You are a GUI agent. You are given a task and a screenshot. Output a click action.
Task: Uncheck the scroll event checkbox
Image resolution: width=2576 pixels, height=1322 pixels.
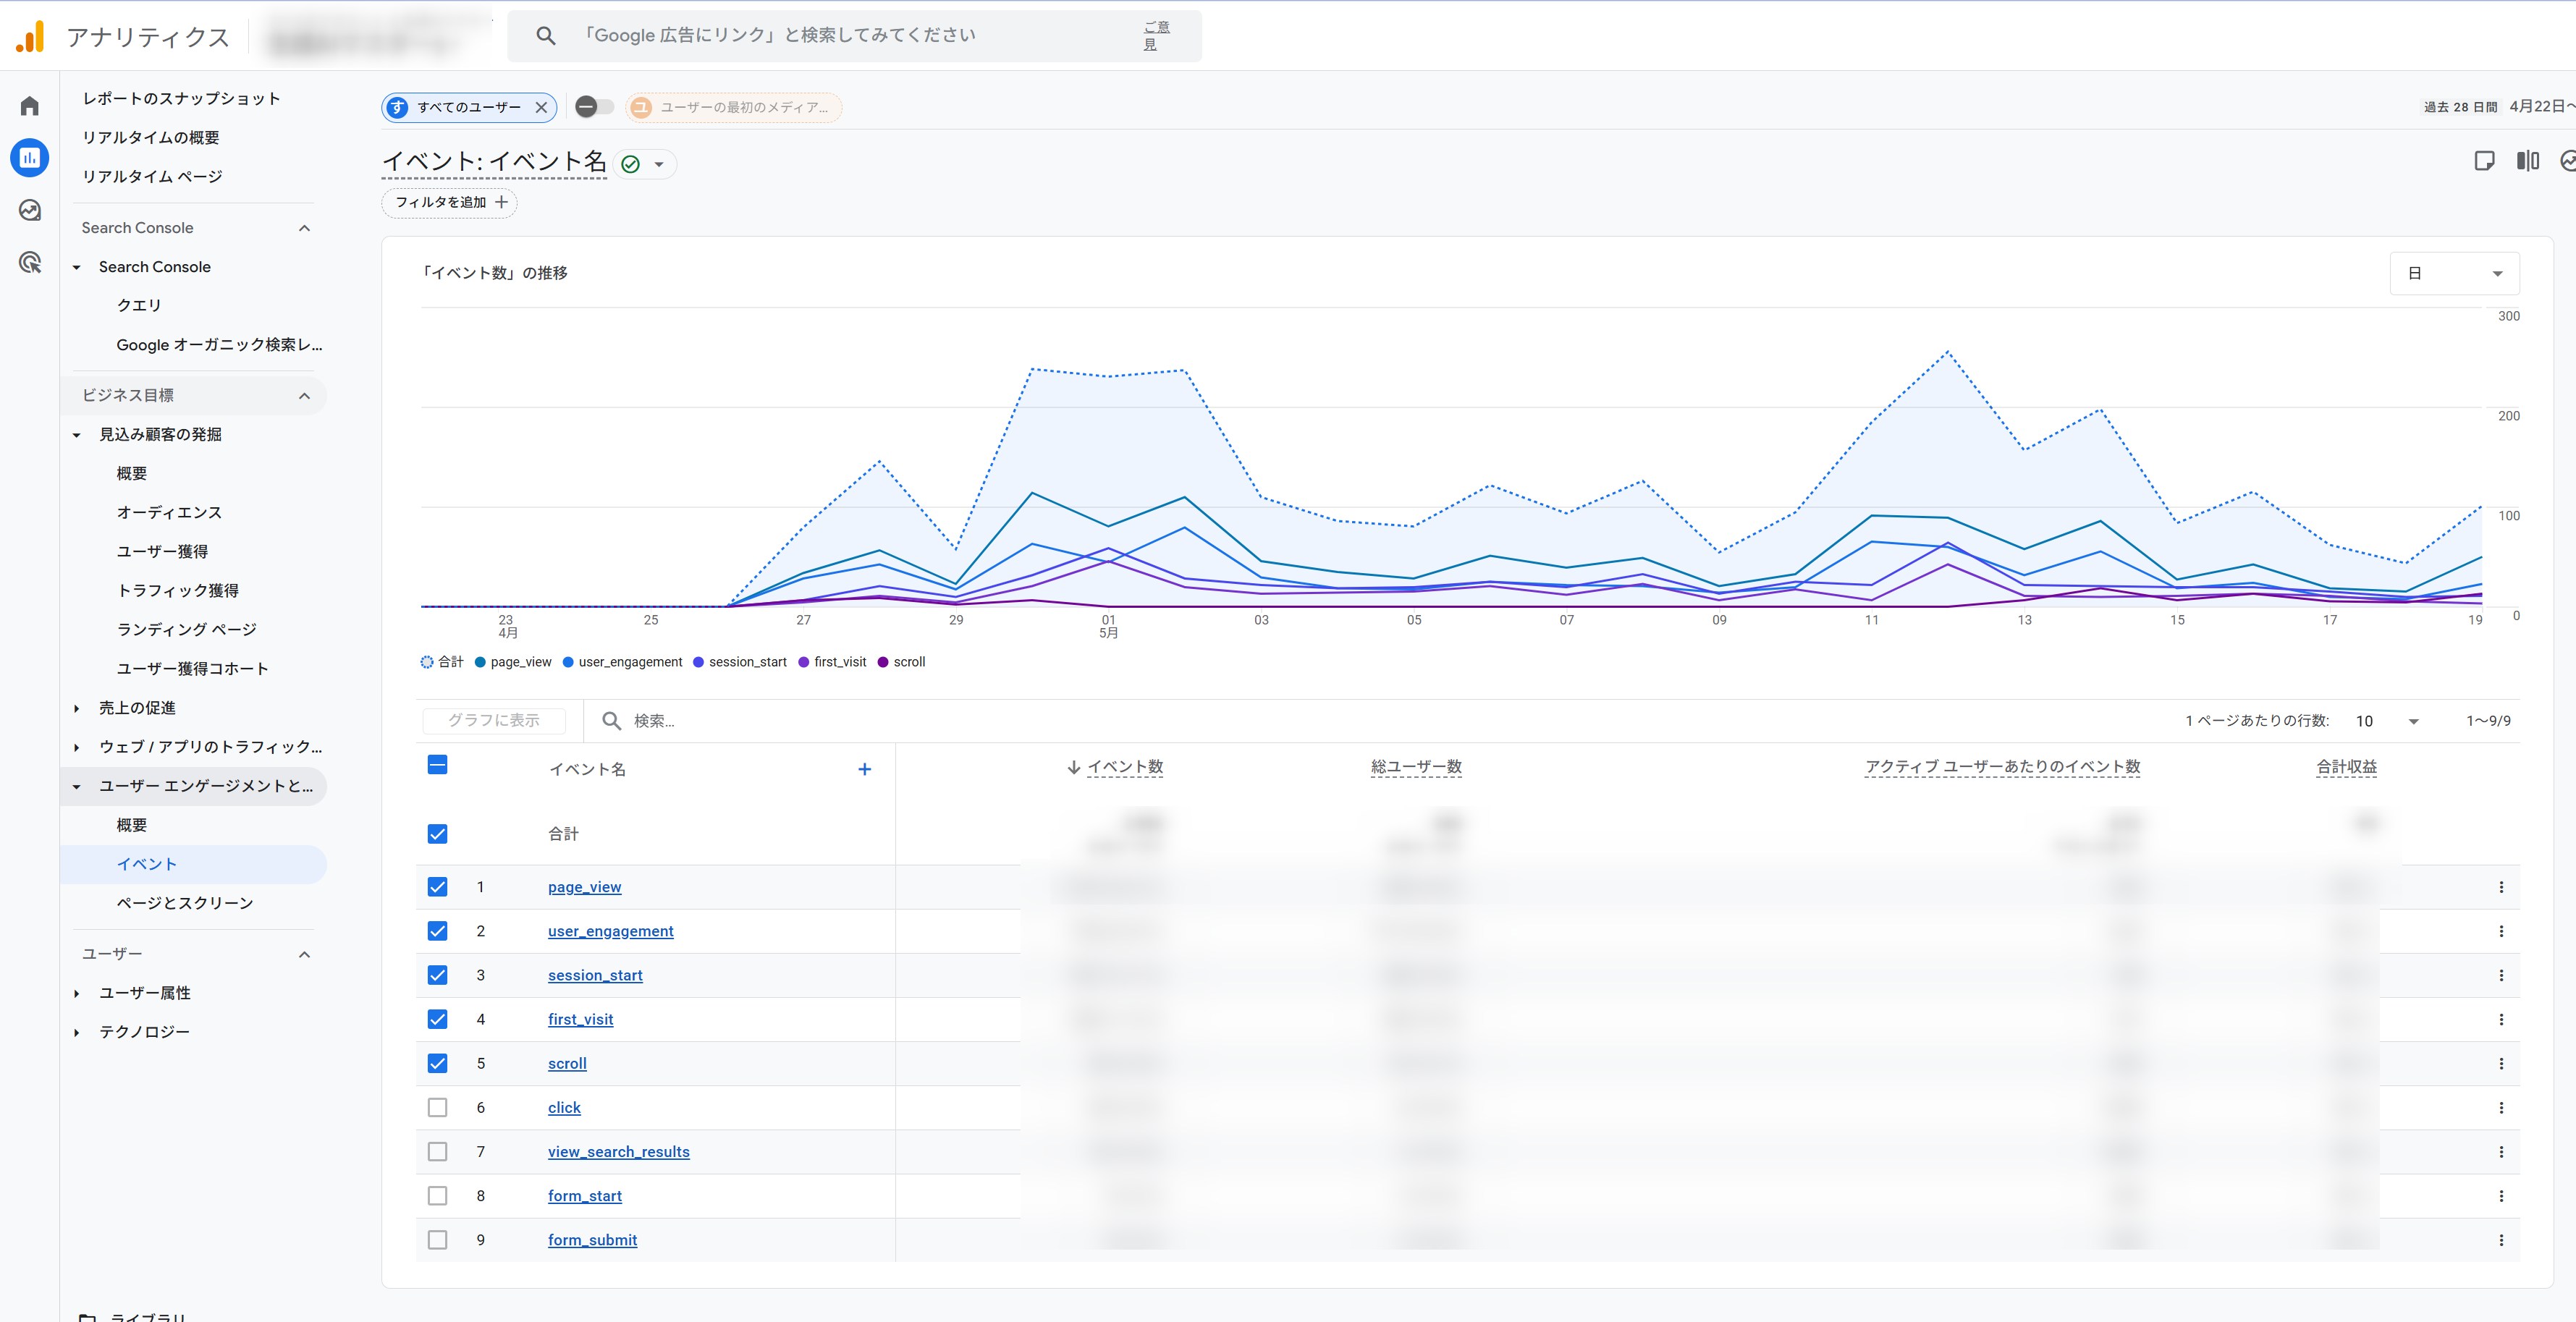click(437, 1063)
